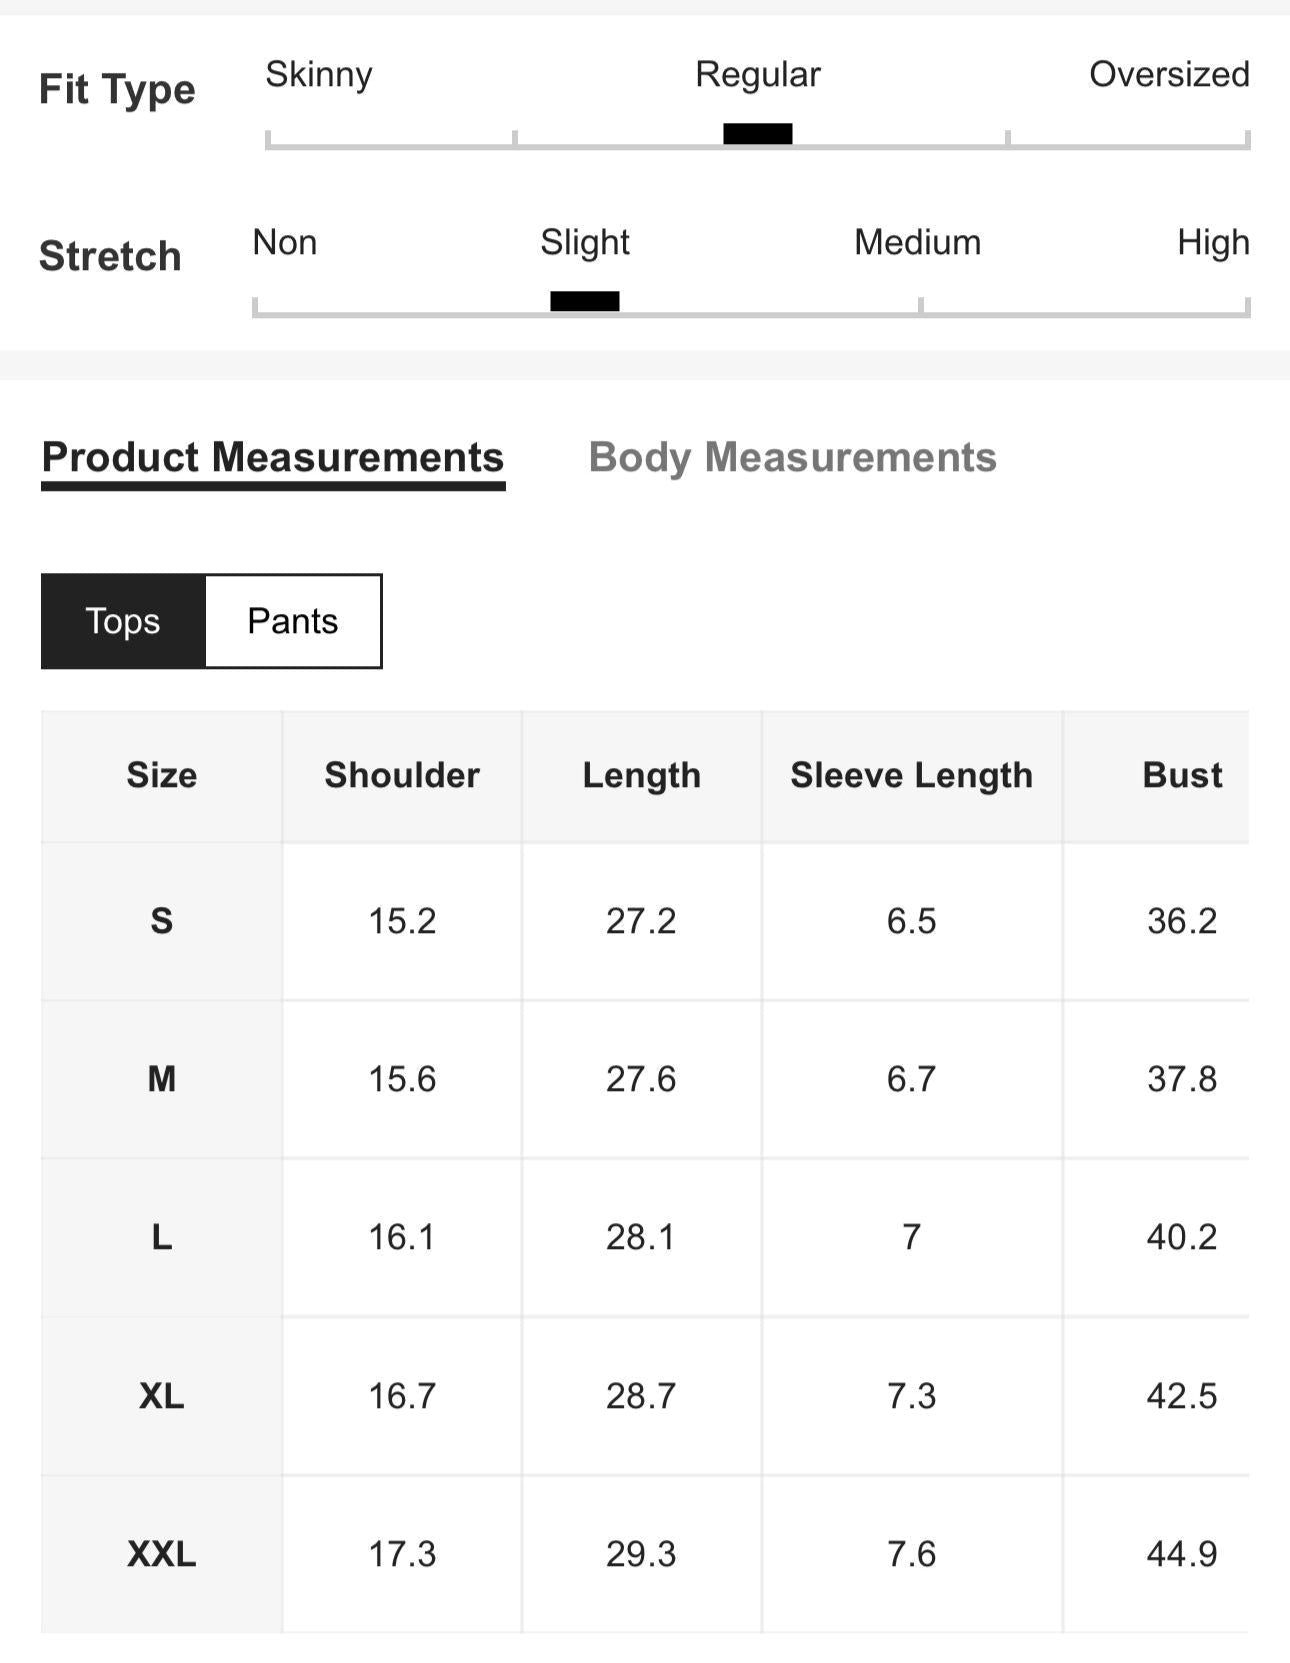Click the Oversized fit label
Viewport: 1290px width, 1663px height.
(1169, 74)
